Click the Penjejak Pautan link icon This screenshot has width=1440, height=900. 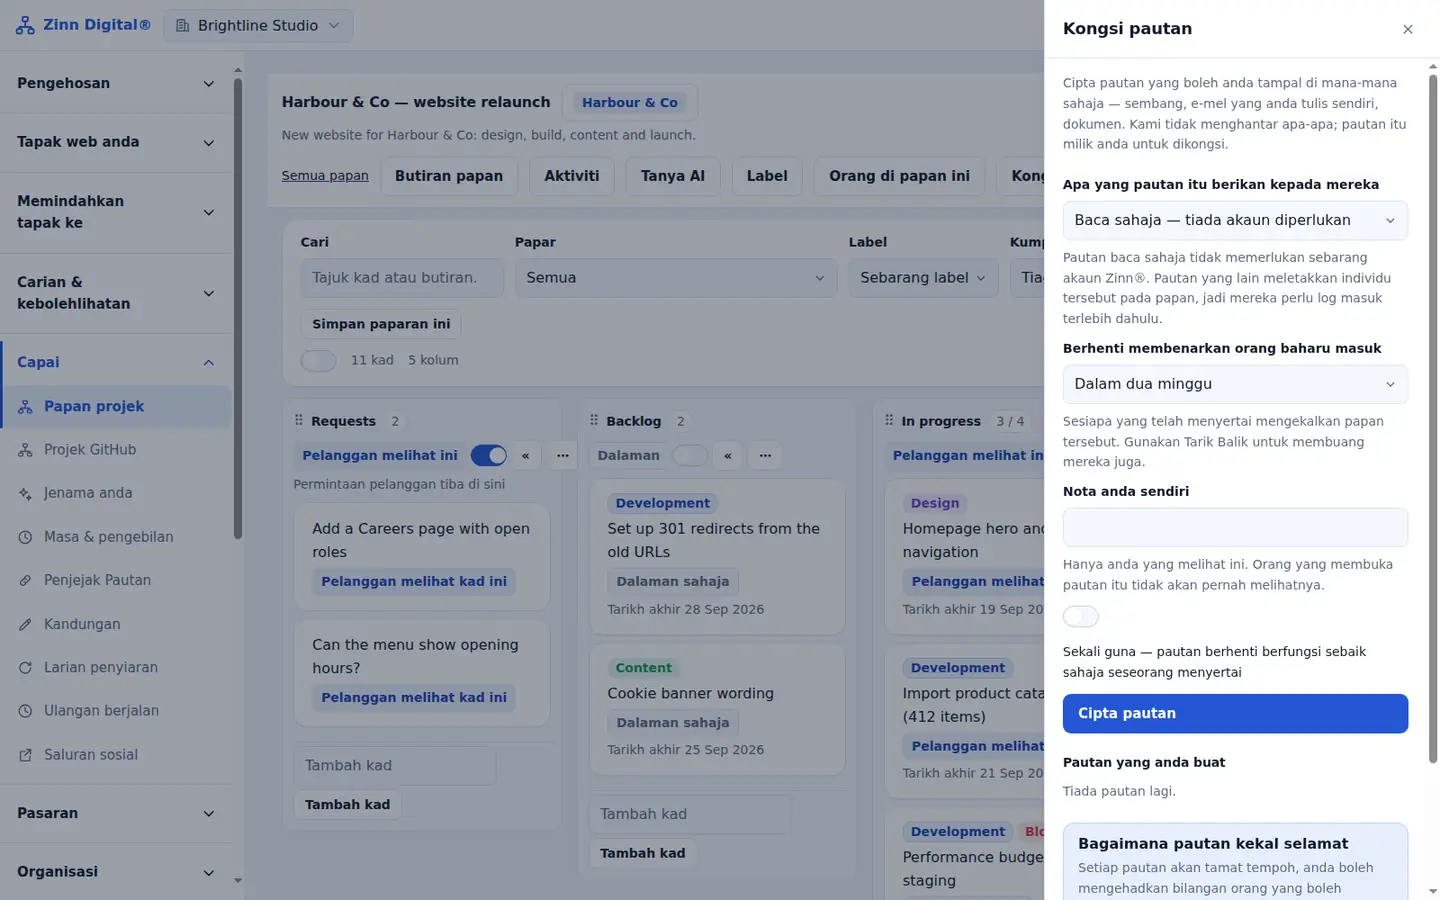25,580
